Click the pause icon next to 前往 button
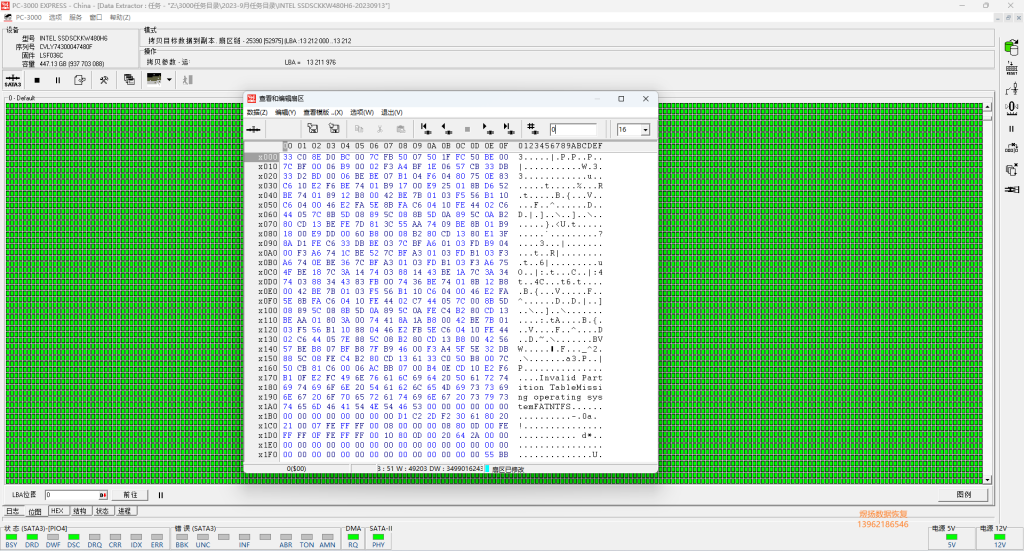 (x=161, y=495)
